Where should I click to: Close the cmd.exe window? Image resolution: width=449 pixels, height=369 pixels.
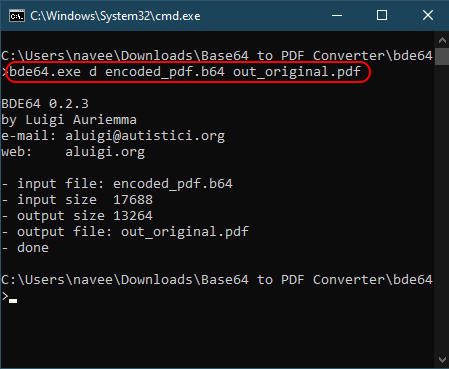(x=428, y=15)
